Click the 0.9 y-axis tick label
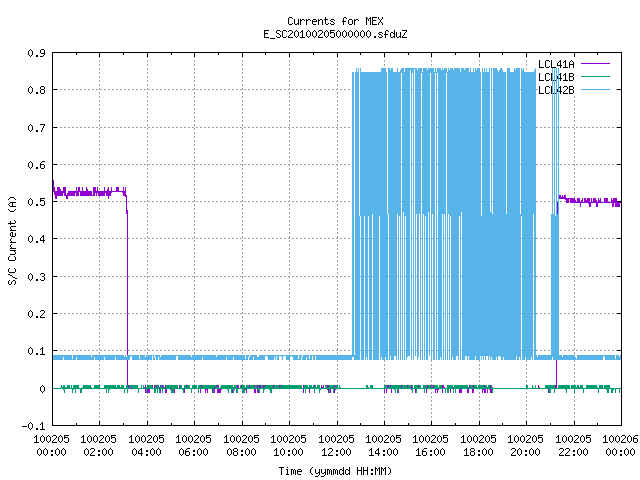 (36, 53)
